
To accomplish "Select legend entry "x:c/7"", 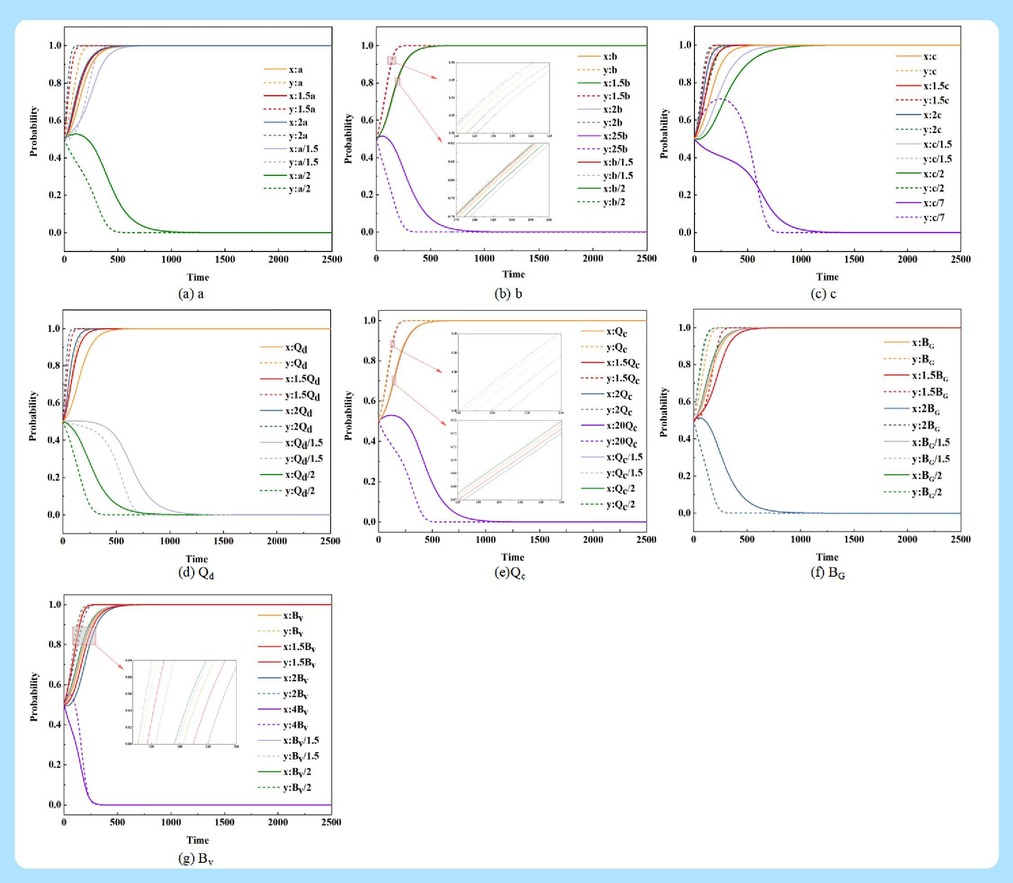I will 921,203.
